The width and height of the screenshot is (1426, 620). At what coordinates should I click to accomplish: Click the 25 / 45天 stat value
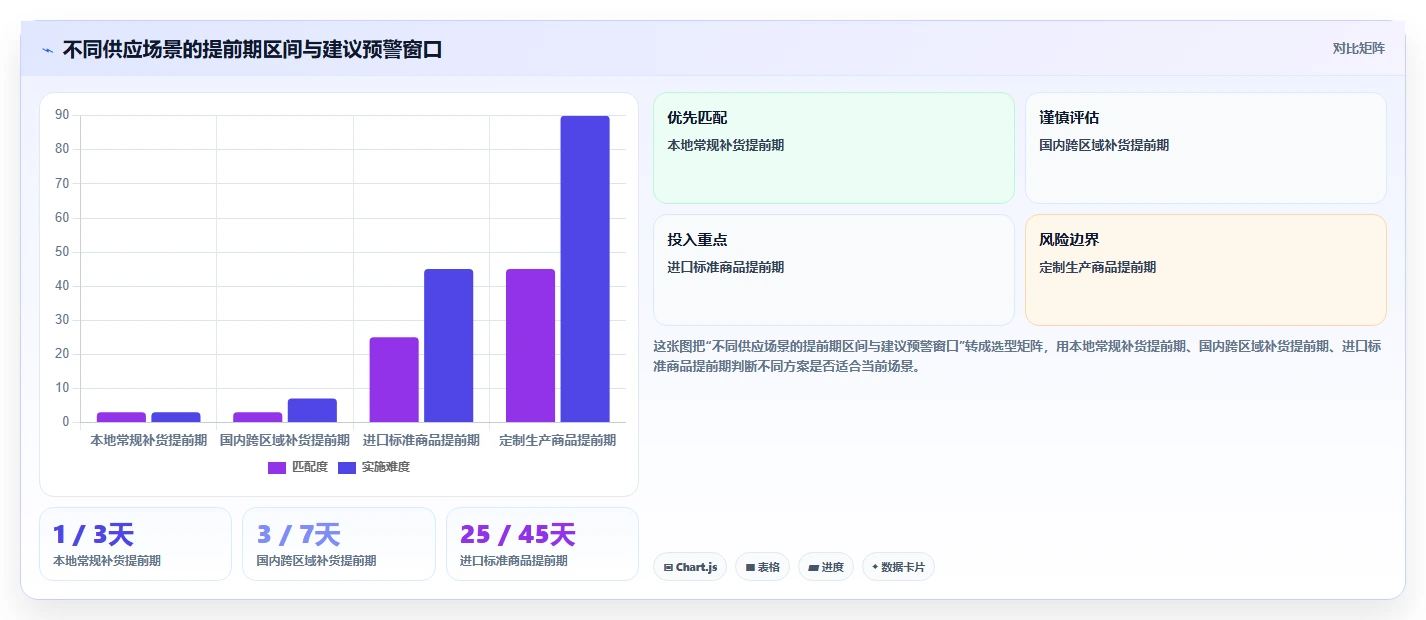518,535
